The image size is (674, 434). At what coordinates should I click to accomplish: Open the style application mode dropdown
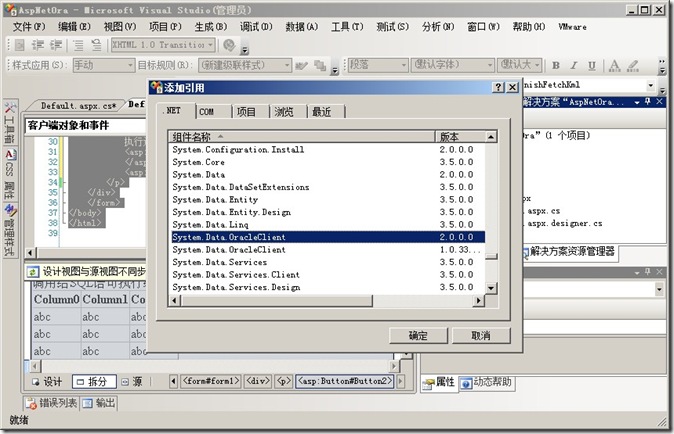coord(104,65)
